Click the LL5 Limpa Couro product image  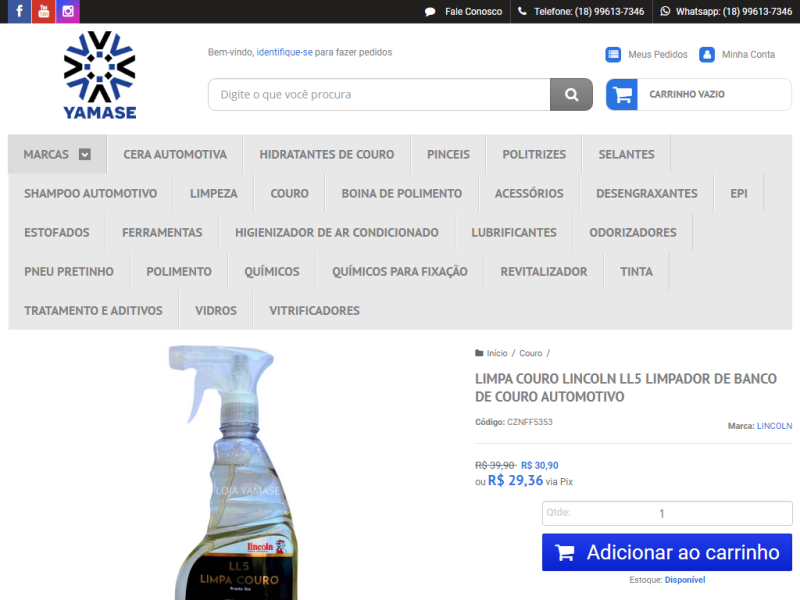(x=234, y=472)
